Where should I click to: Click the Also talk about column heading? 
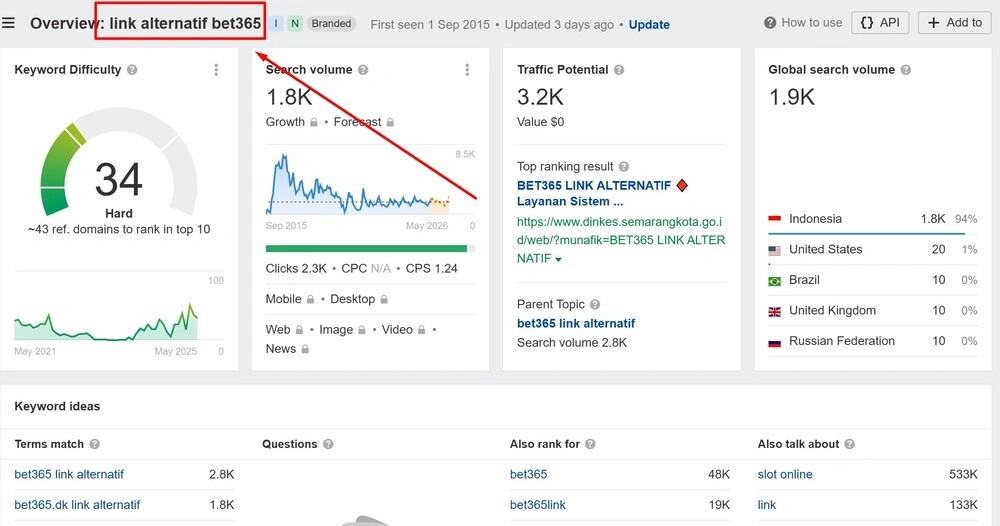798,444
